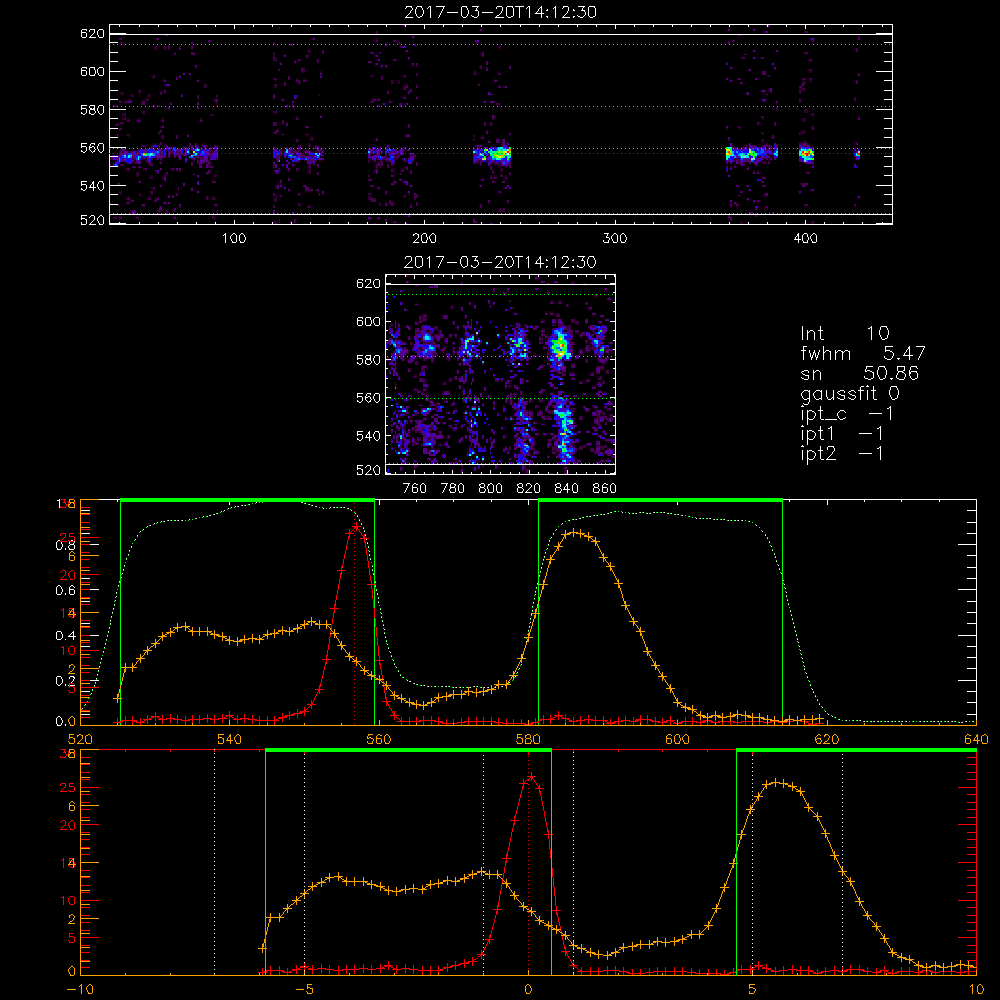
Task: Click the 0.8 white y-axis label in third plot
Action: [66, 546]
